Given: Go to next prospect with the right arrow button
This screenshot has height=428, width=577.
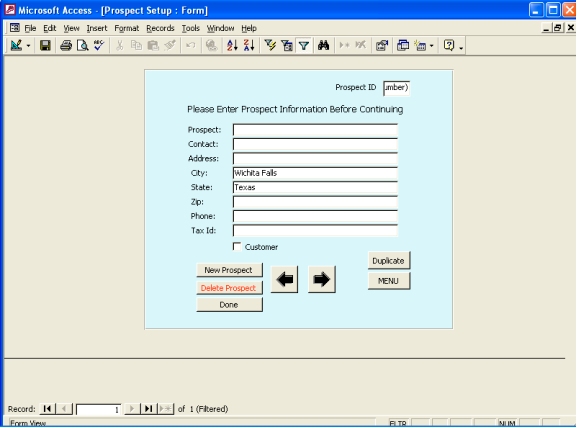Looking at the screenshot, I should 322,280.
